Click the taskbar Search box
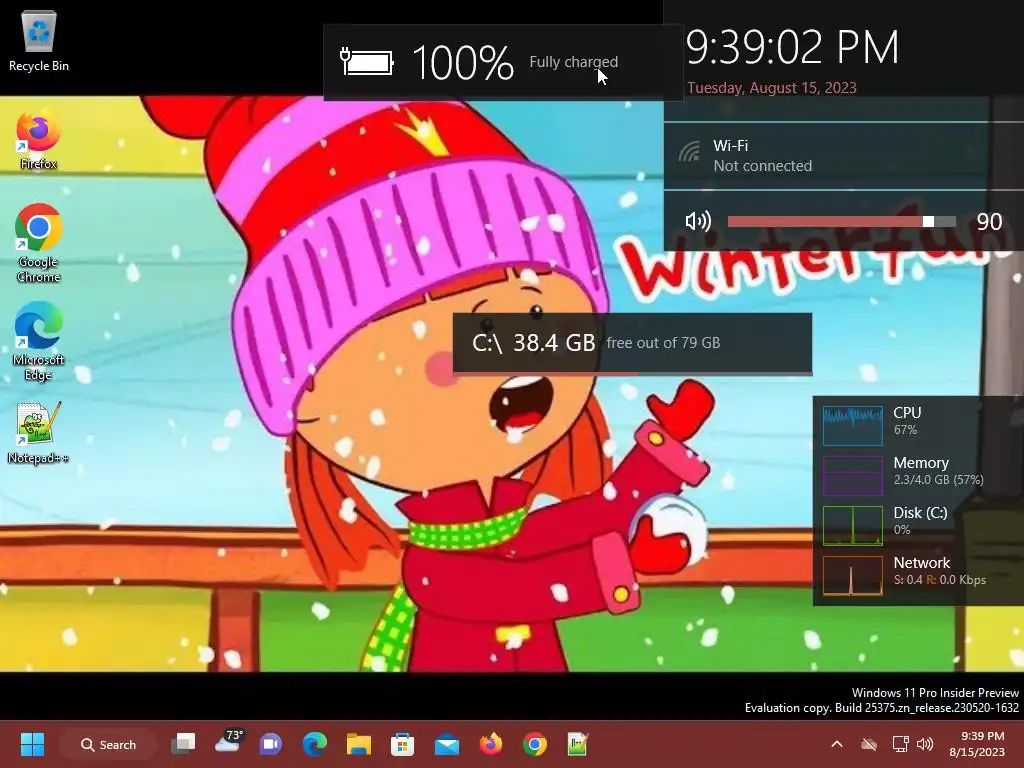 [x=108, y=744]
